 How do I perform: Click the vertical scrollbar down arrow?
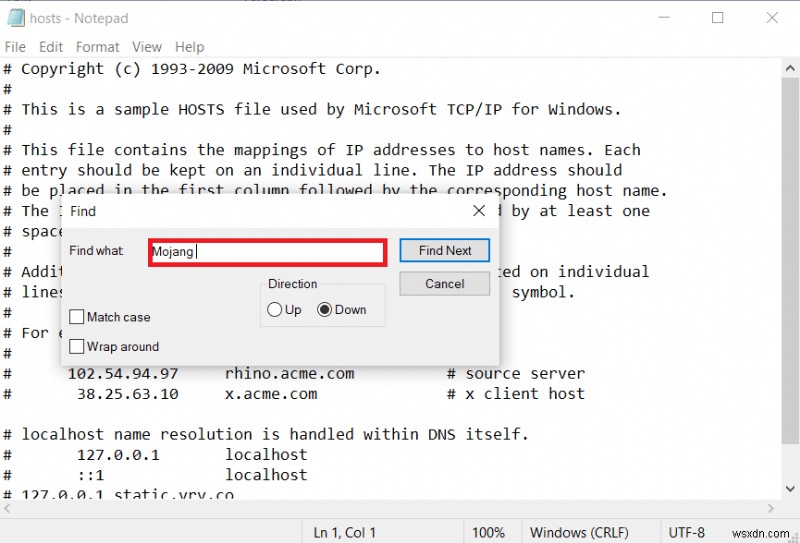click(790, 488)
